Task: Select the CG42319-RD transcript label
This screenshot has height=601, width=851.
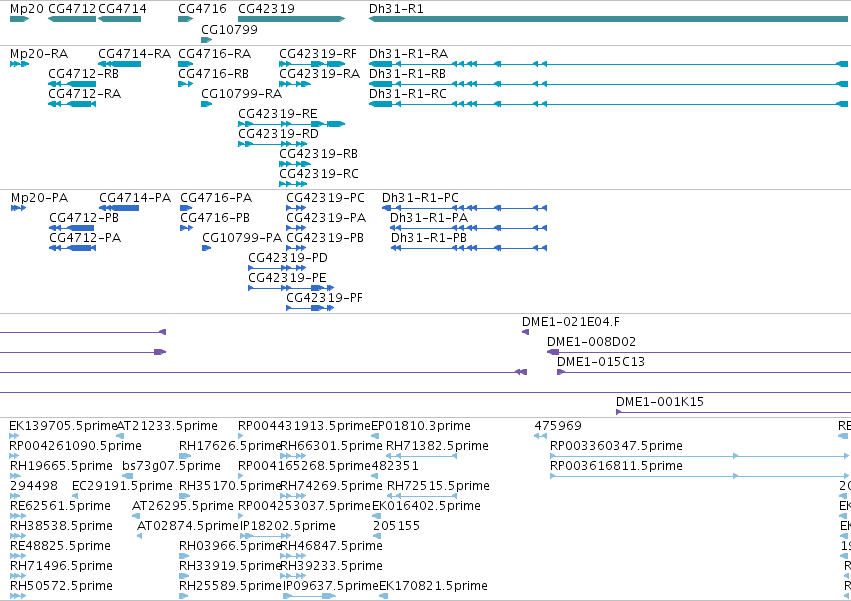Action: 278,134
